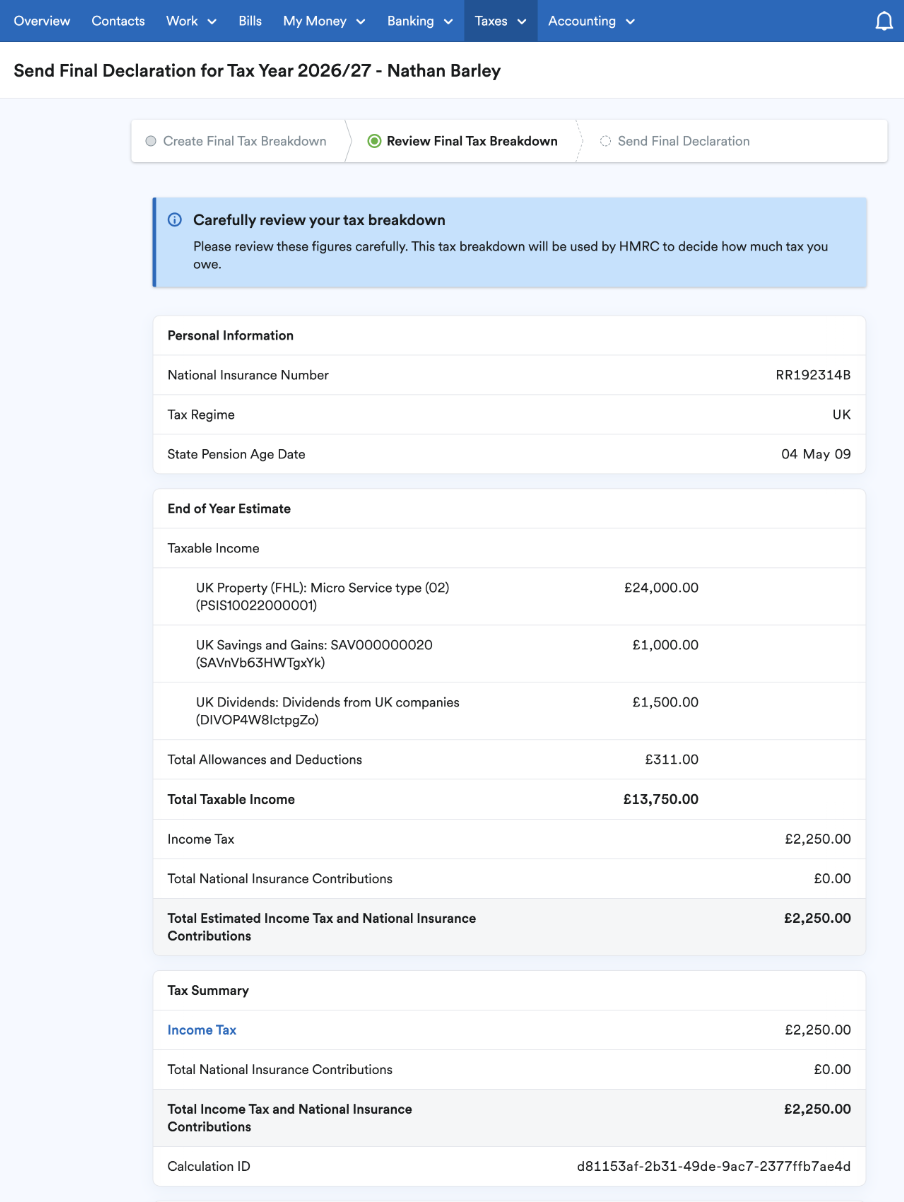Select the Review Final Tax Breakdown step indicator
Image resolution: width=904 pixels, height=1202 pixels.
(x=374, y=141)
